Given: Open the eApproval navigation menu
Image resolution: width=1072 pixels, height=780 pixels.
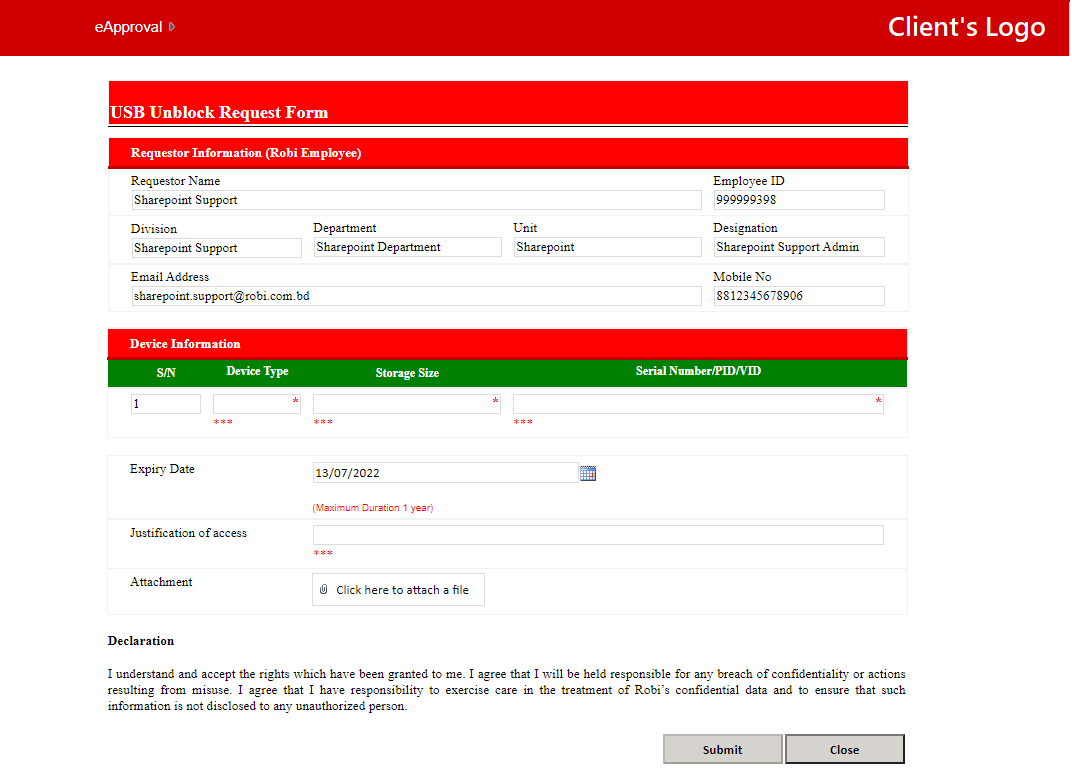Looking at the screenshot, I should (128, 27).
